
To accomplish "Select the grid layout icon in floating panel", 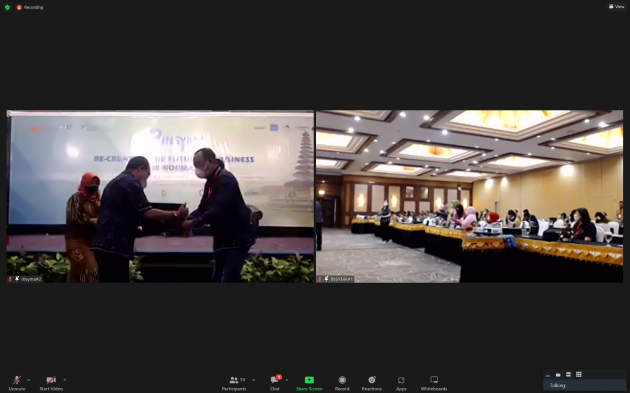I will tap(579, 375).
